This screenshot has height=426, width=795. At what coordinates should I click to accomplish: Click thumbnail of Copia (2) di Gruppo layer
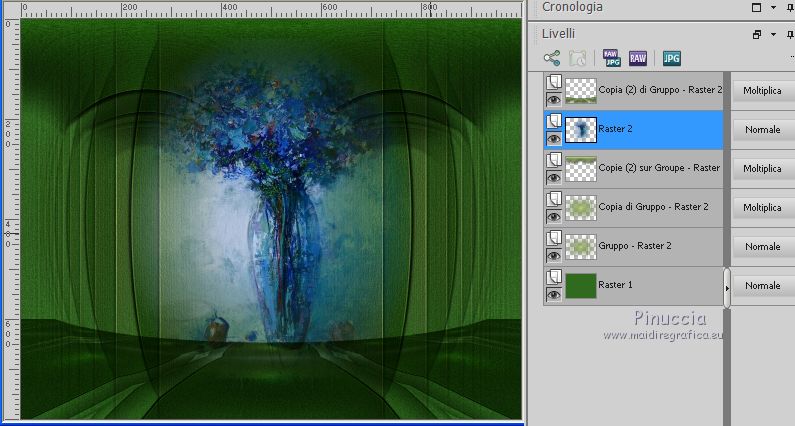581,91
